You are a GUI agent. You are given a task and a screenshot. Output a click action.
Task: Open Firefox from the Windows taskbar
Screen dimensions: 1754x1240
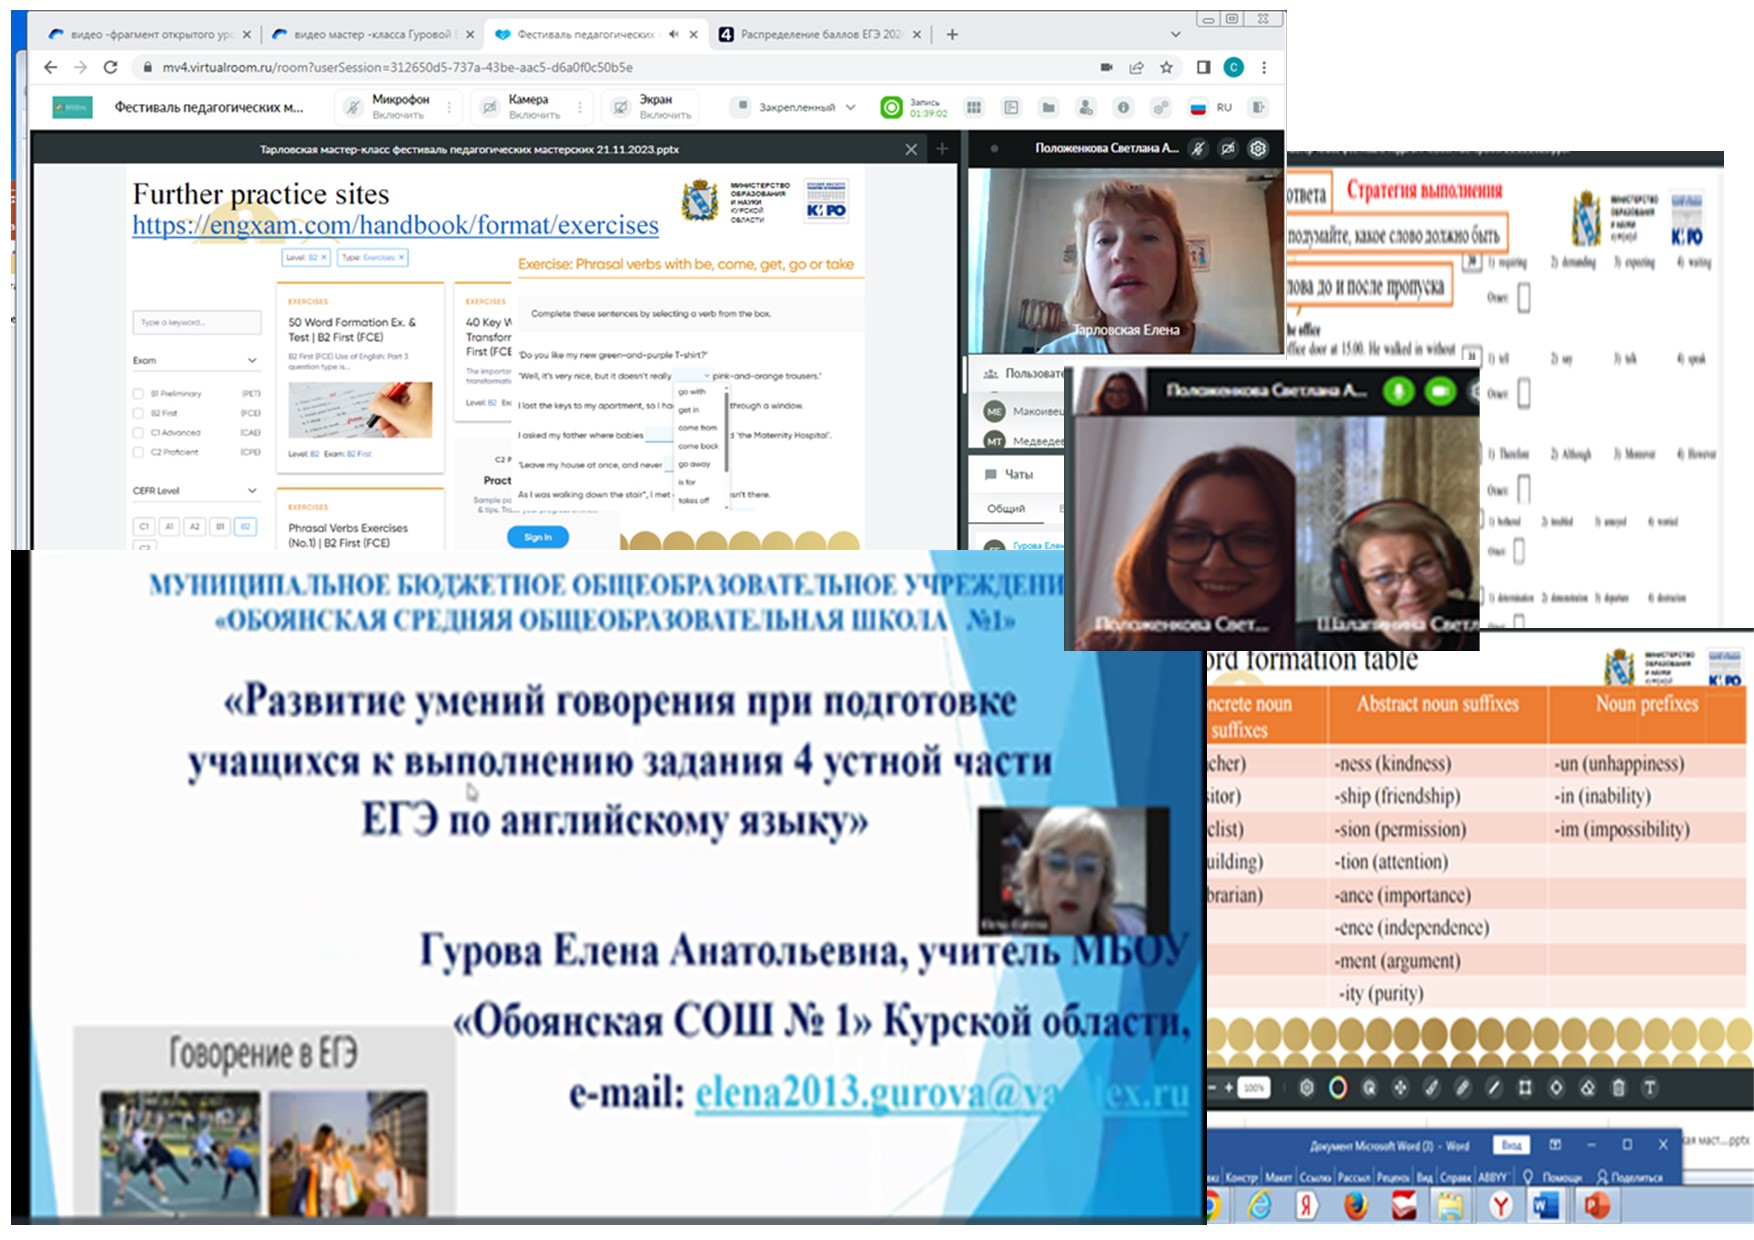point(1355,1206)
